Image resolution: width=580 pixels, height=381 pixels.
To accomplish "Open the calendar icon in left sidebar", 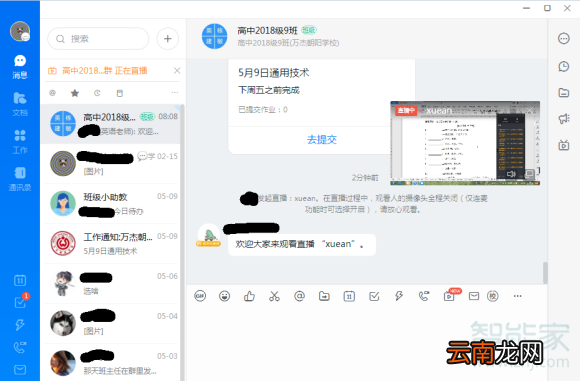I will click(20, 280).
